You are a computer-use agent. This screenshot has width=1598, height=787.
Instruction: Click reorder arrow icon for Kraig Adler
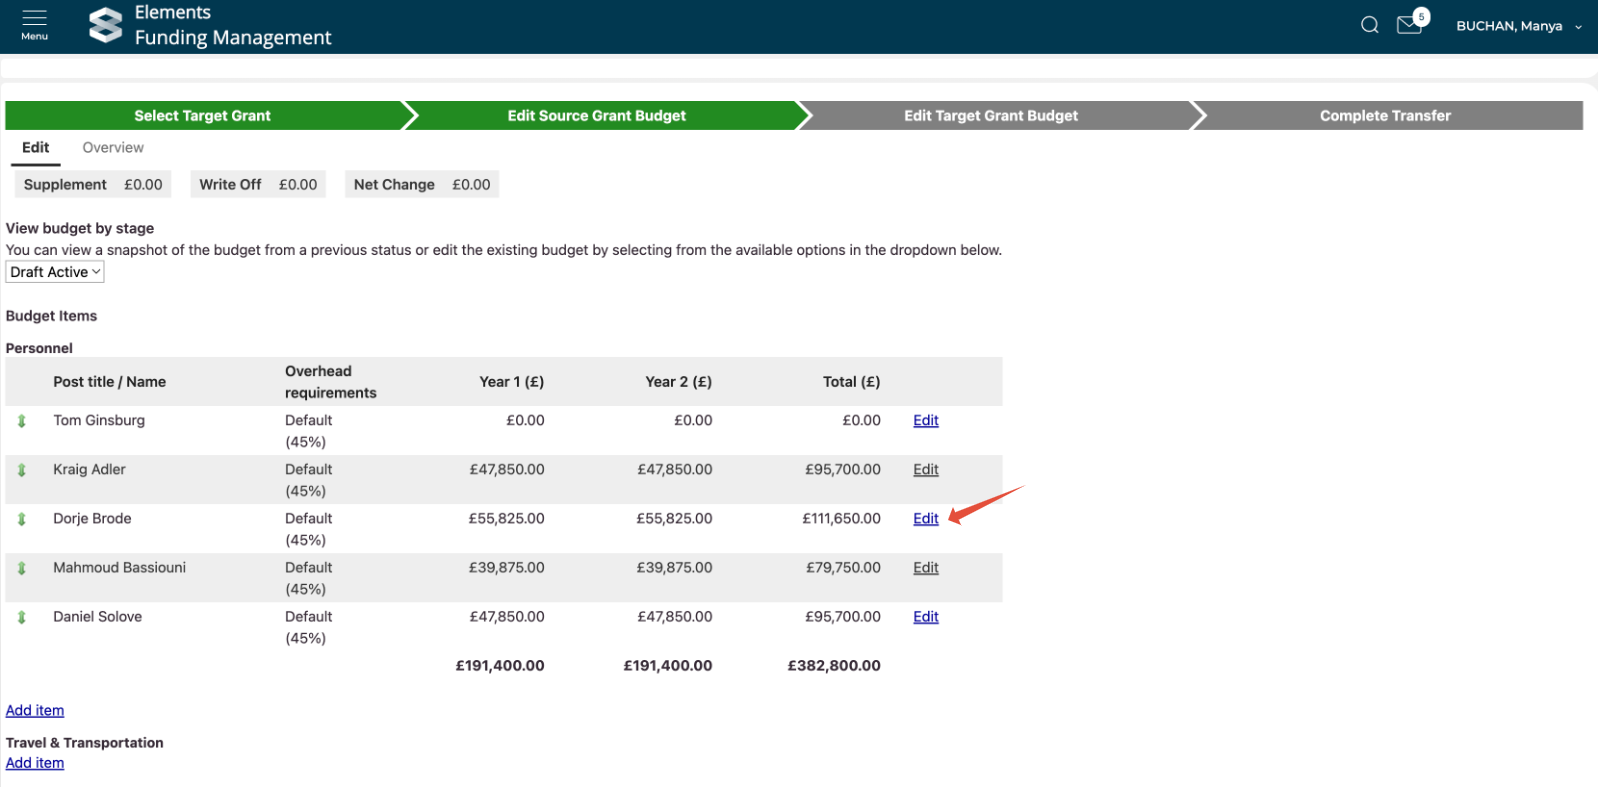22,470
